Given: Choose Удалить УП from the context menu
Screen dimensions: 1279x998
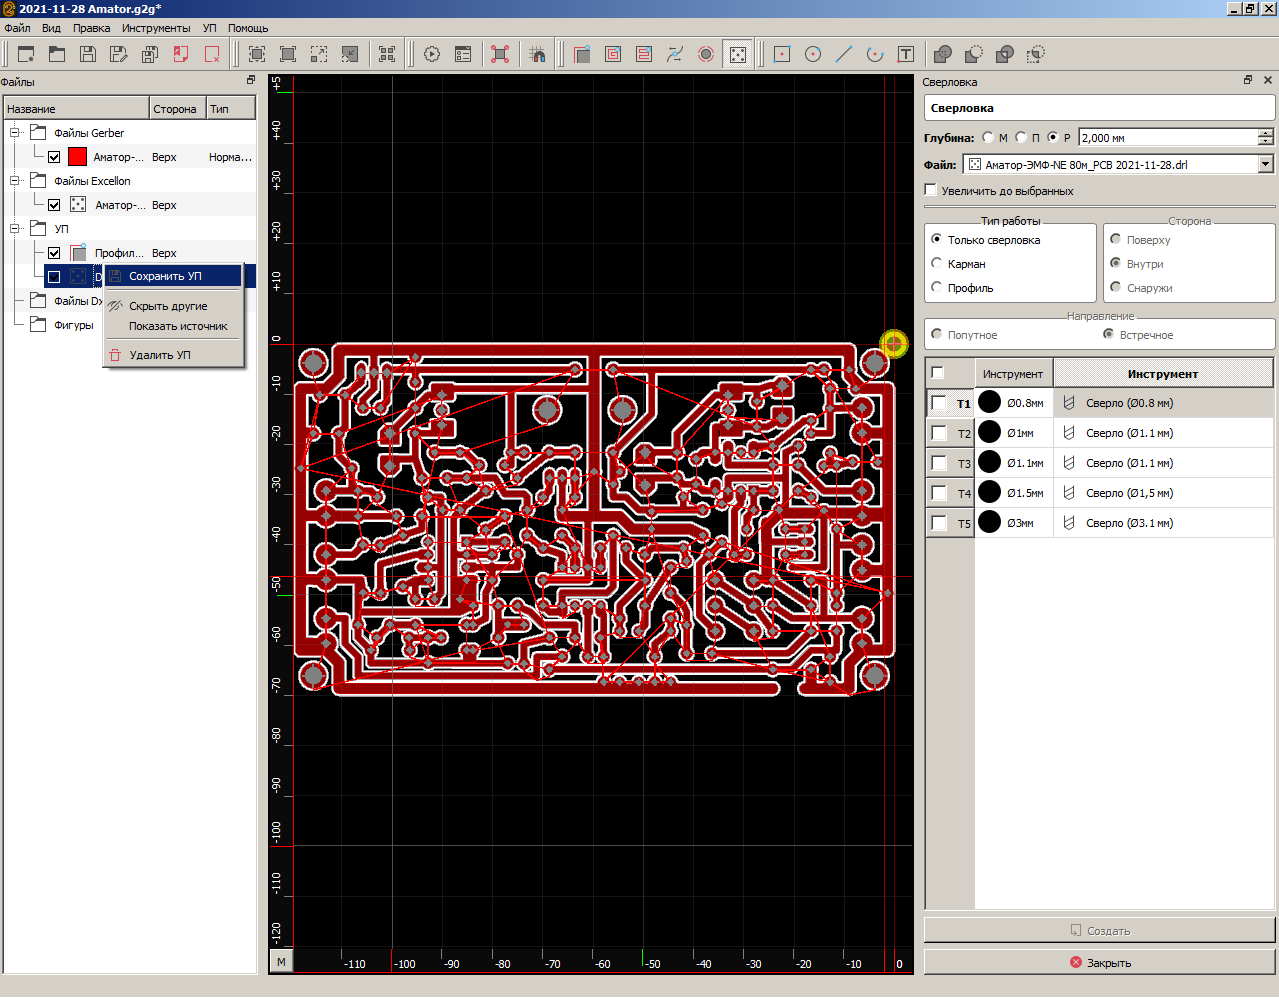Looking at the screenshot, I should pyautogui.click(x=159, y=355).
